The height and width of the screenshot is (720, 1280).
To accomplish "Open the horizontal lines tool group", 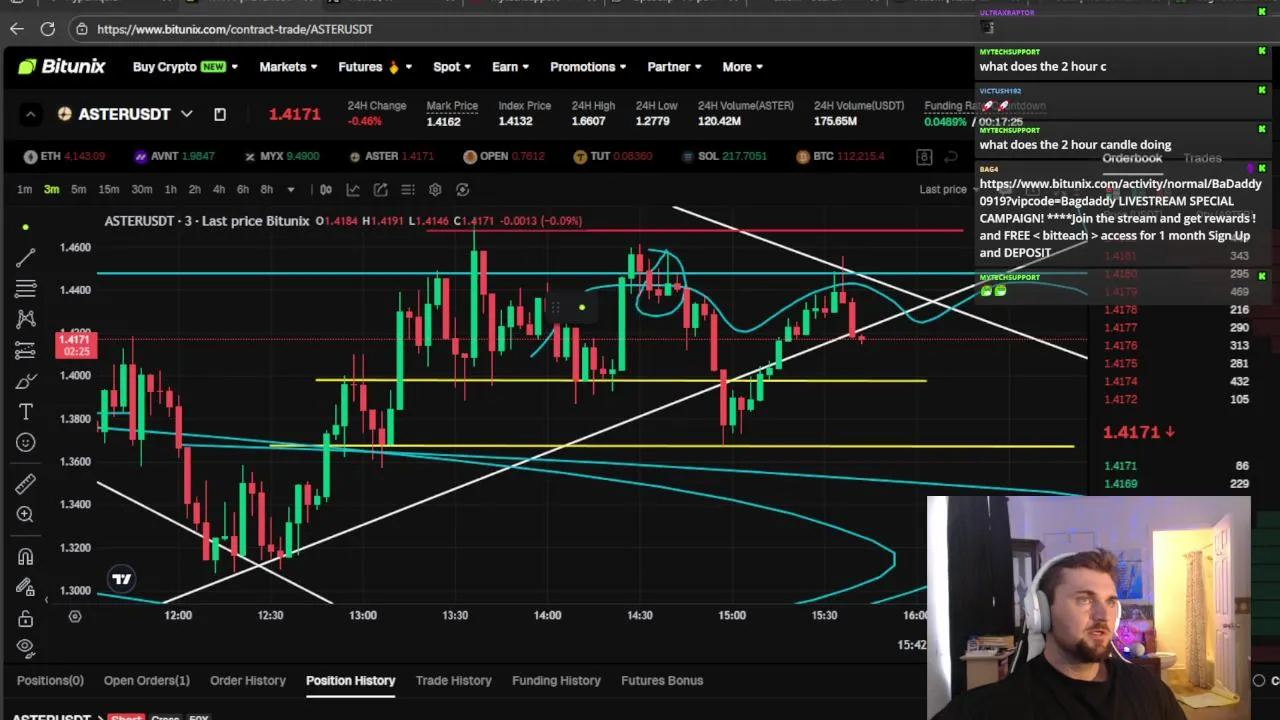I will (x=26, y=289).
